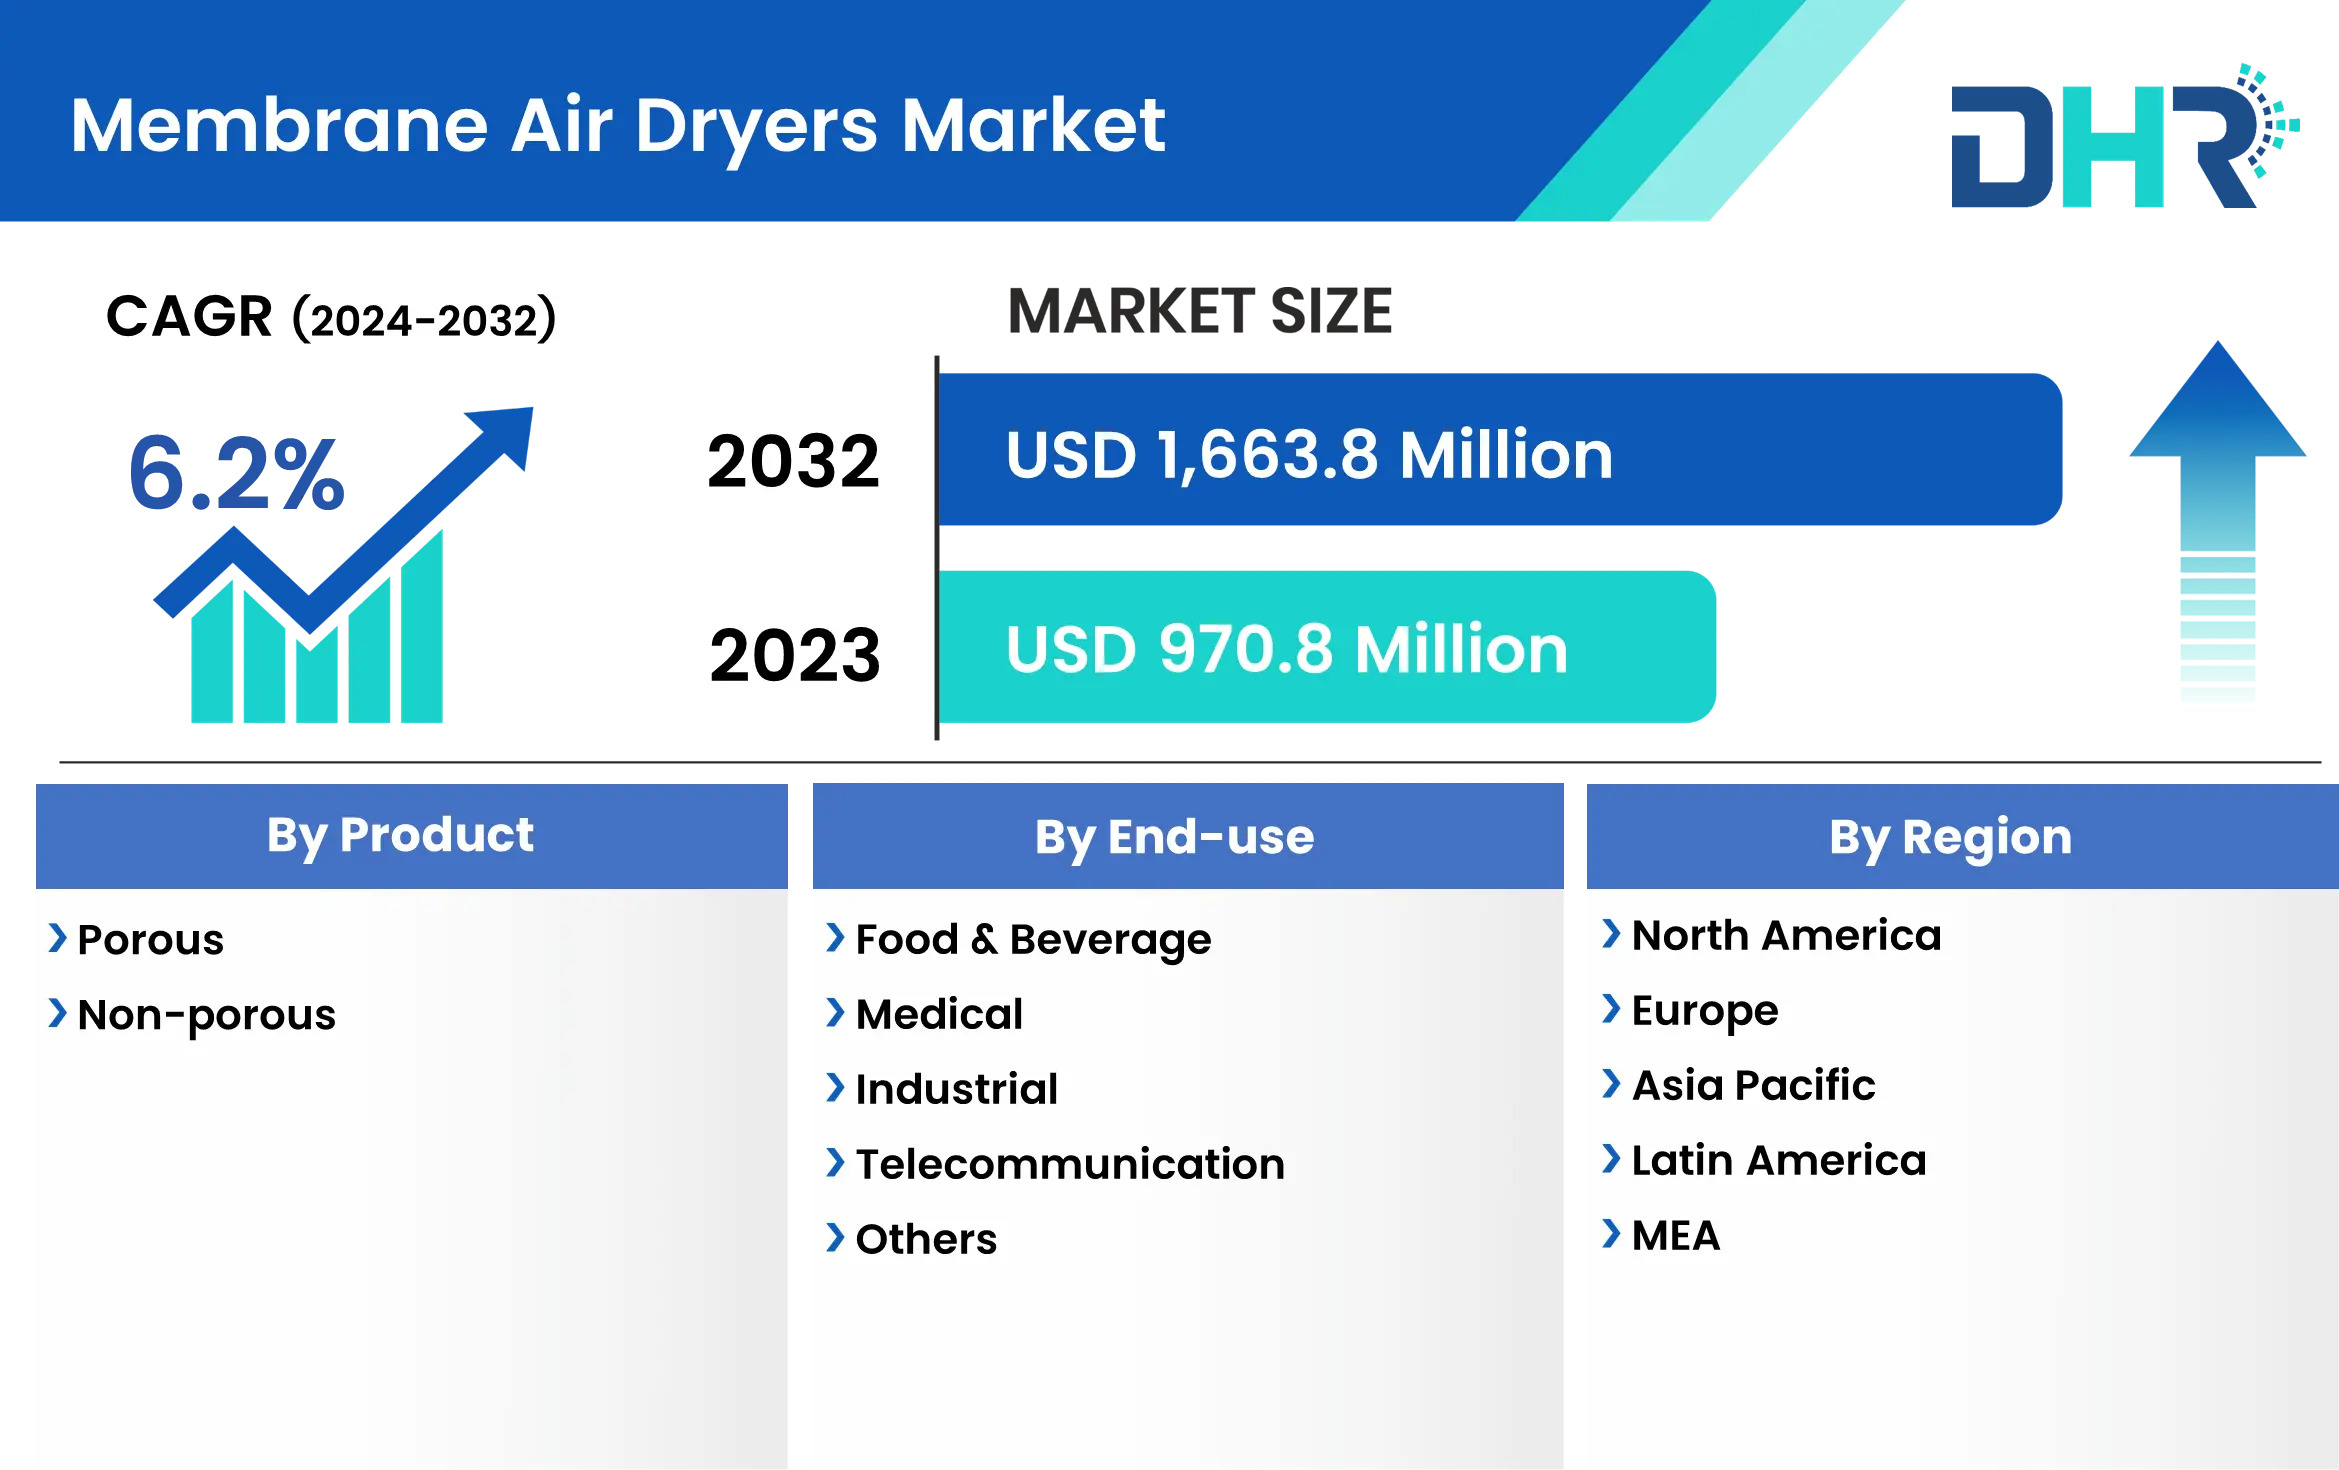This screenshot has height=1470, width=2339.
Task: Click the chevron next to Porous
Action: tap(58, 938)
